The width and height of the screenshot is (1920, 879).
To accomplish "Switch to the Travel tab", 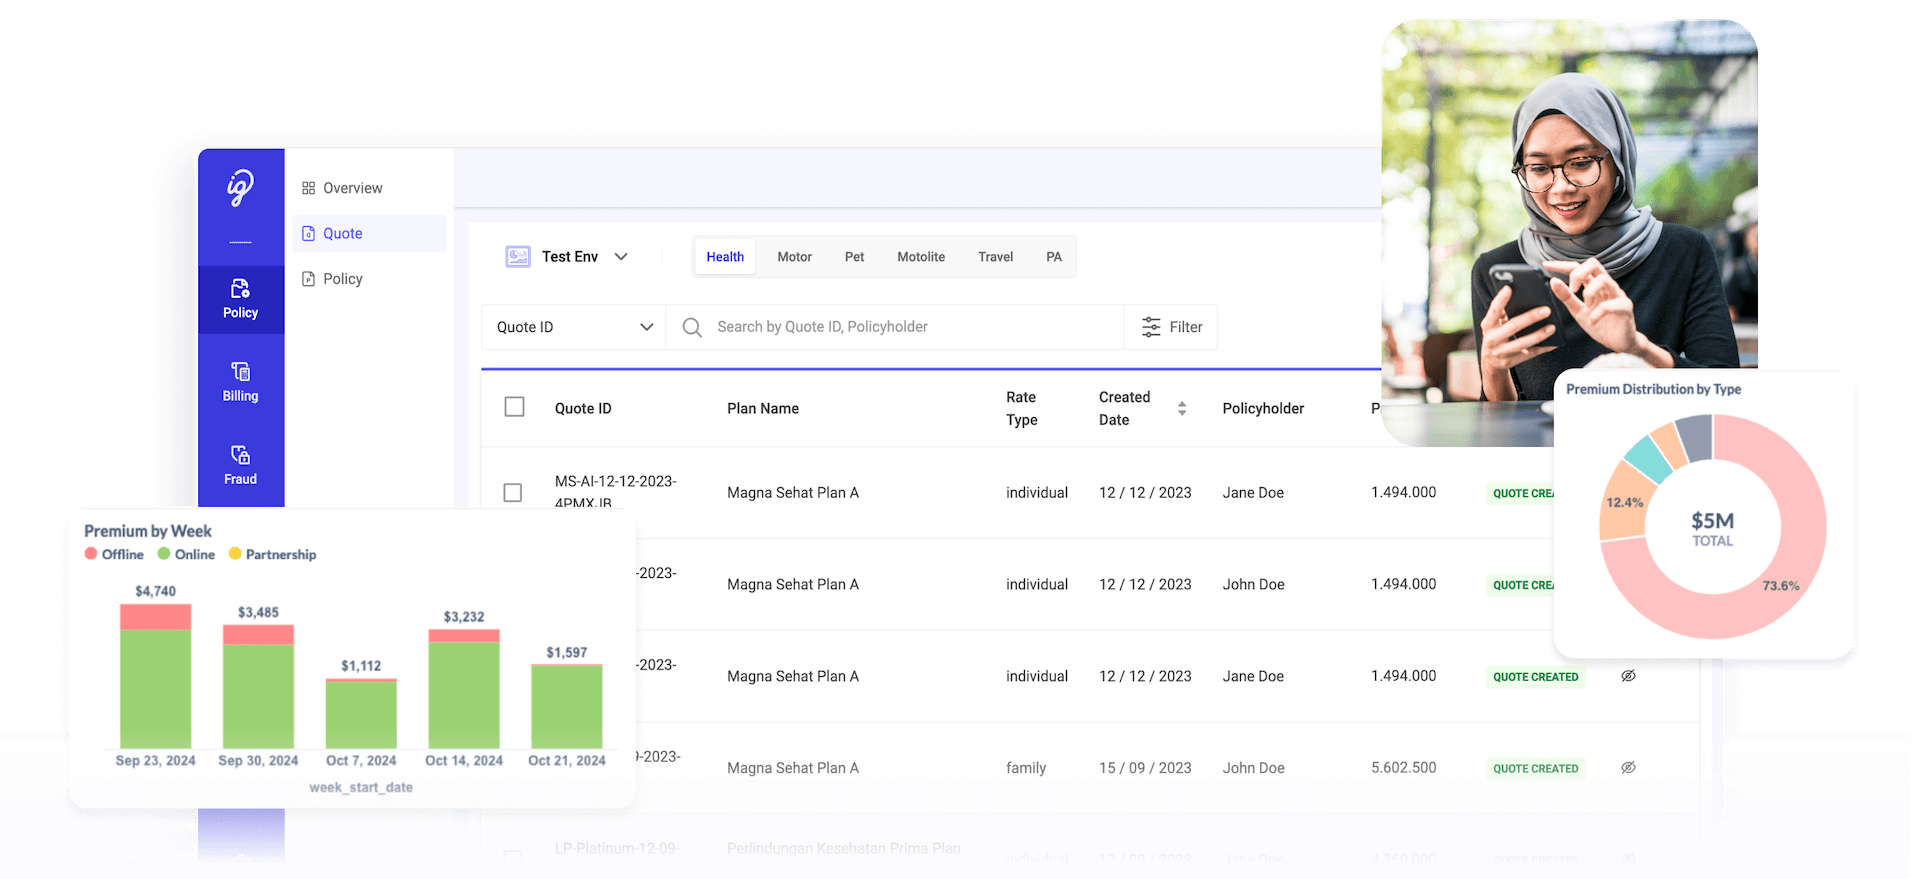I will (995, 257).
